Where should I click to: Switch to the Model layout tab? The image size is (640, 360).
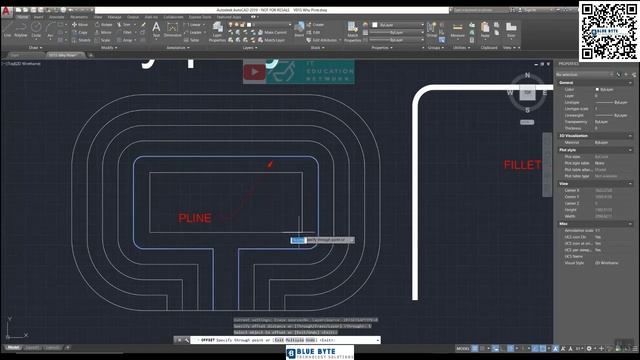13,348
